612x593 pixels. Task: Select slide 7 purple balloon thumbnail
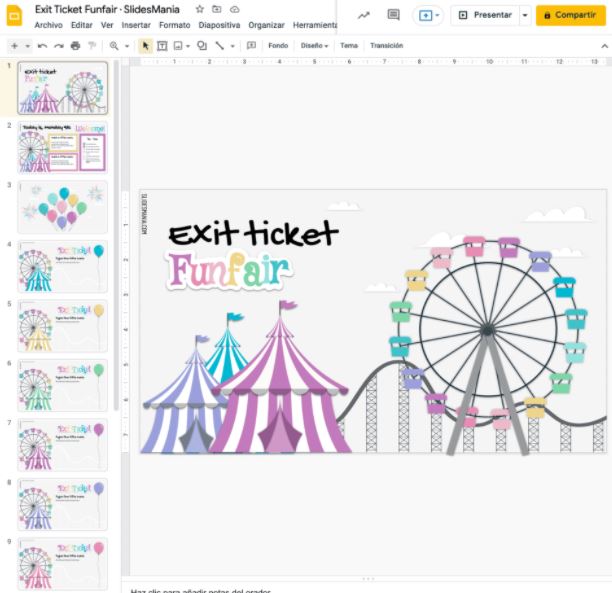point(62,445)
